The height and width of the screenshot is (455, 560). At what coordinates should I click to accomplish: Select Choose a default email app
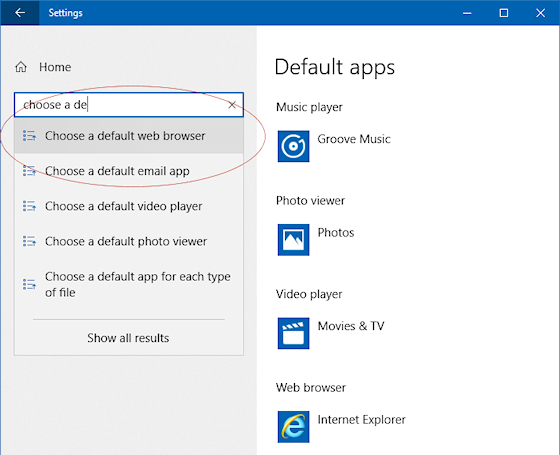tap(129, 171)
